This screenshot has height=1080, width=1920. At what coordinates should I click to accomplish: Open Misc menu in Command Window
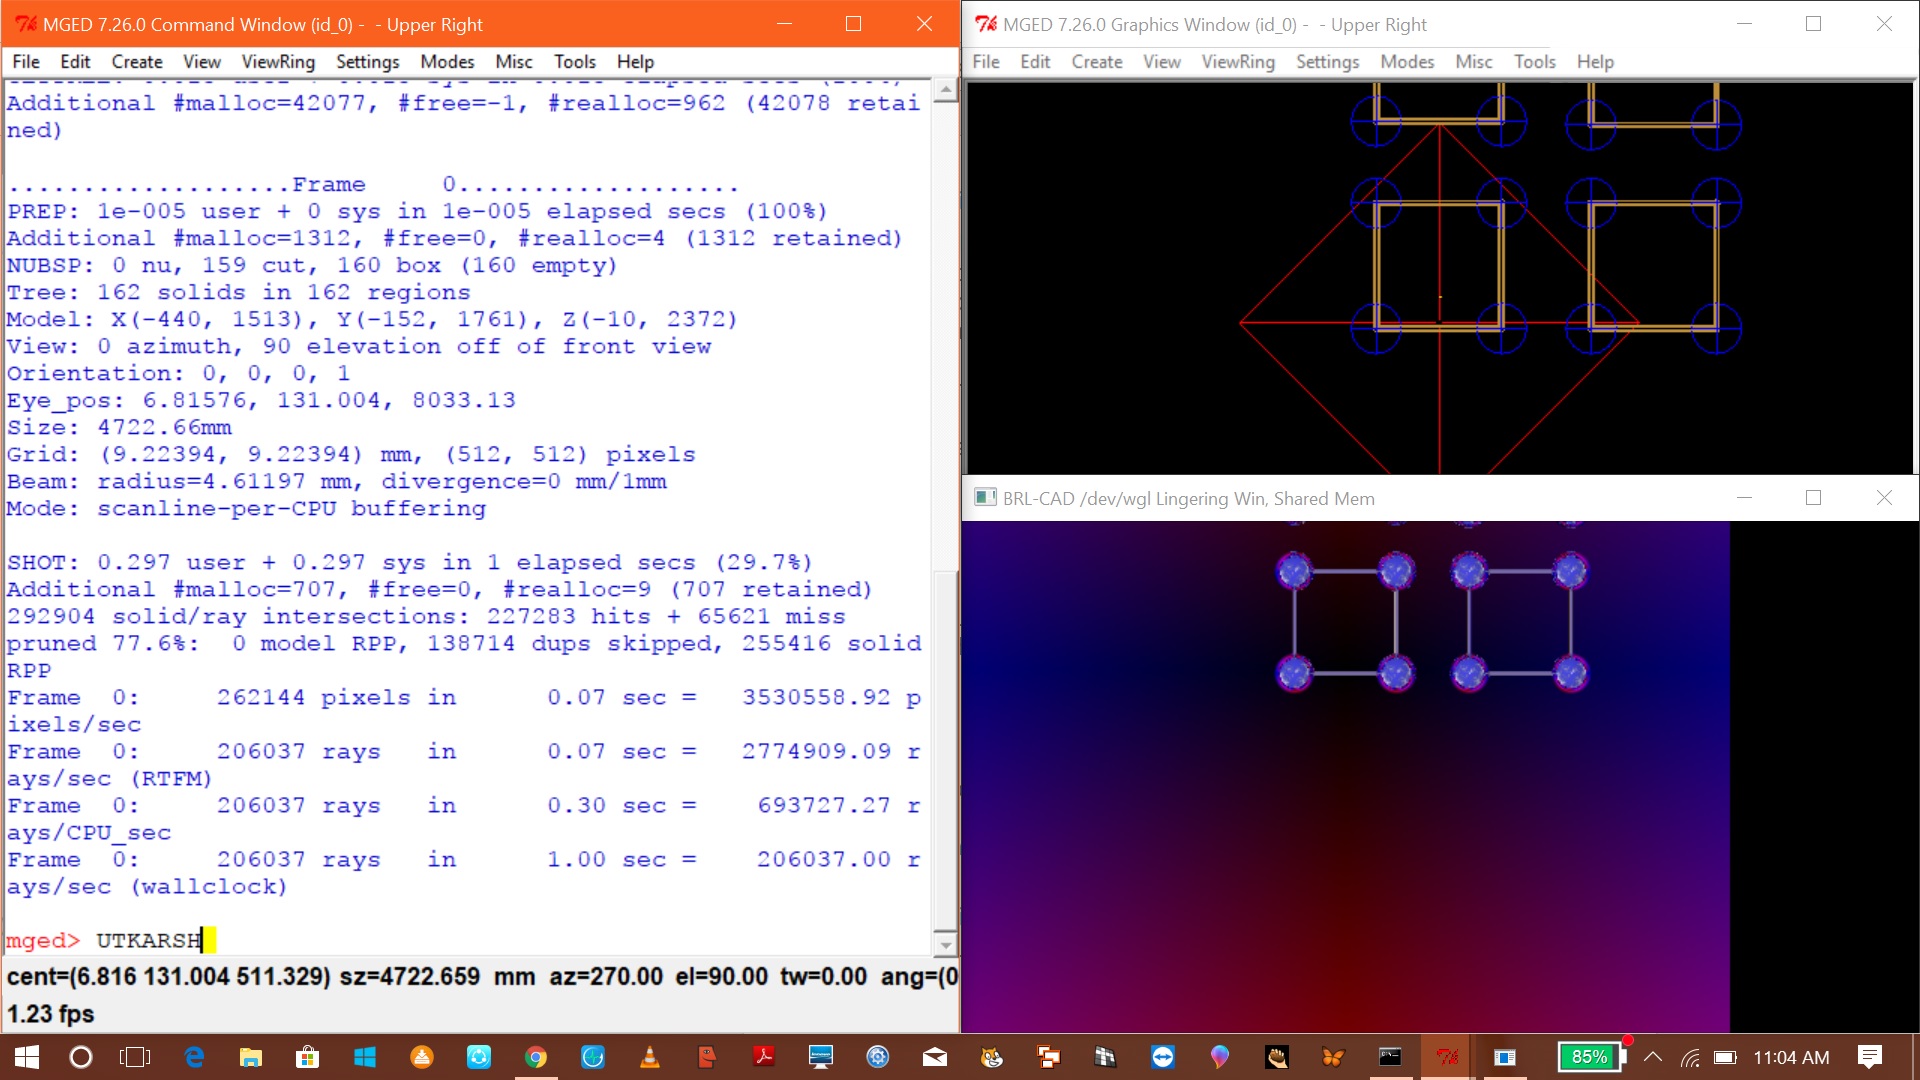[x=514, y=62]
